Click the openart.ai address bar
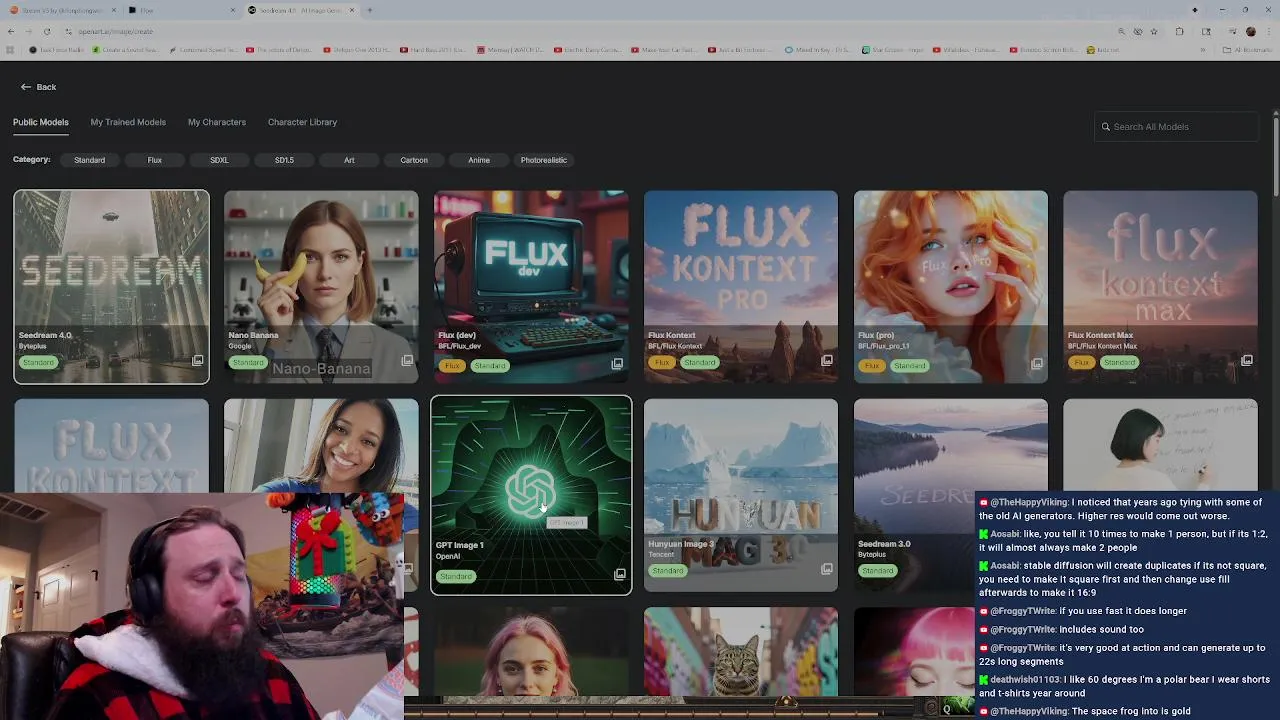The width and height of the screenshot is (1280, 720). pos(590,31)
